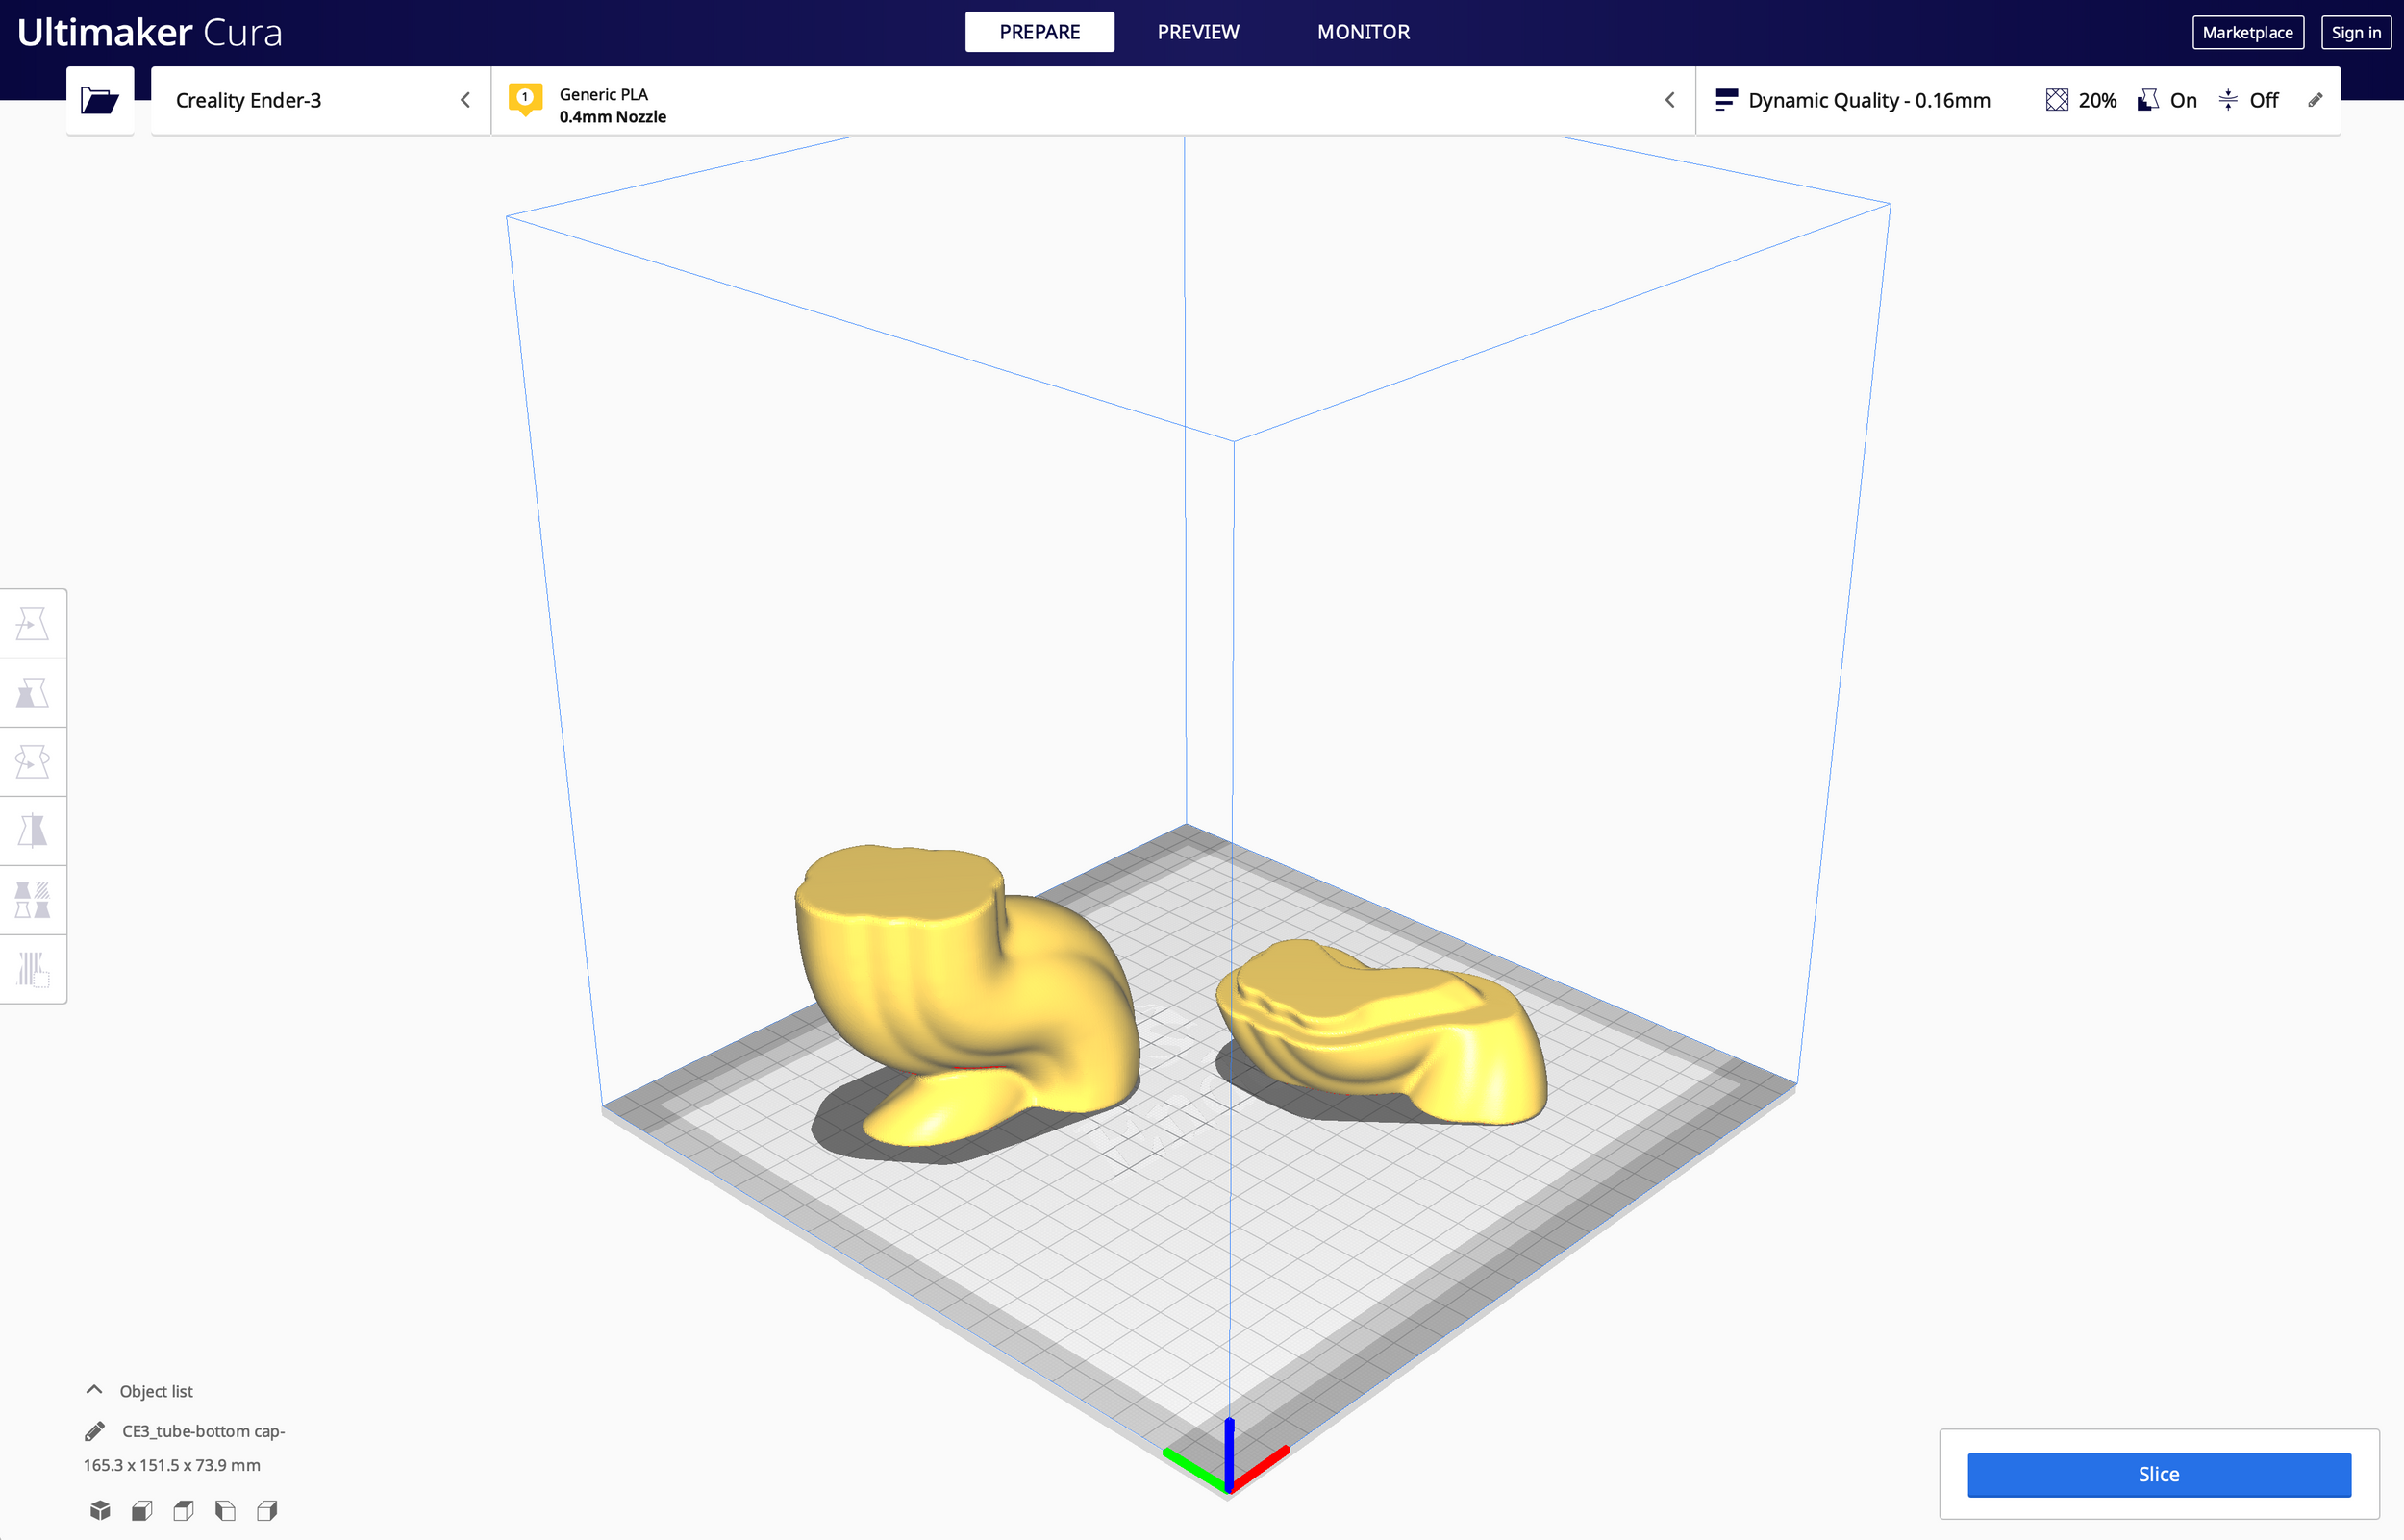Click the Slice button
This screenshot has width=2404, height=1540.
click(x=2159, y=1474)
